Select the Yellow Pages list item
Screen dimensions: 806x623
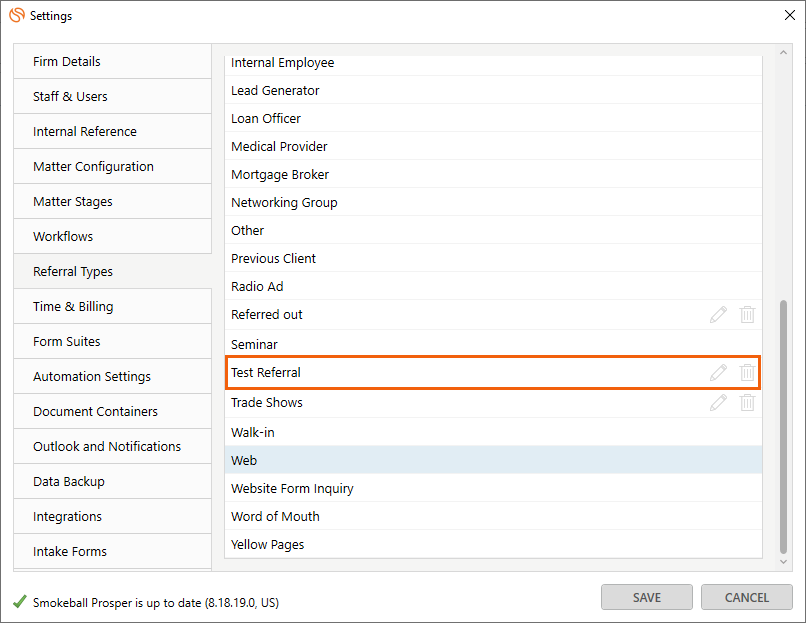pyautogui.click(x=493, y=544)
